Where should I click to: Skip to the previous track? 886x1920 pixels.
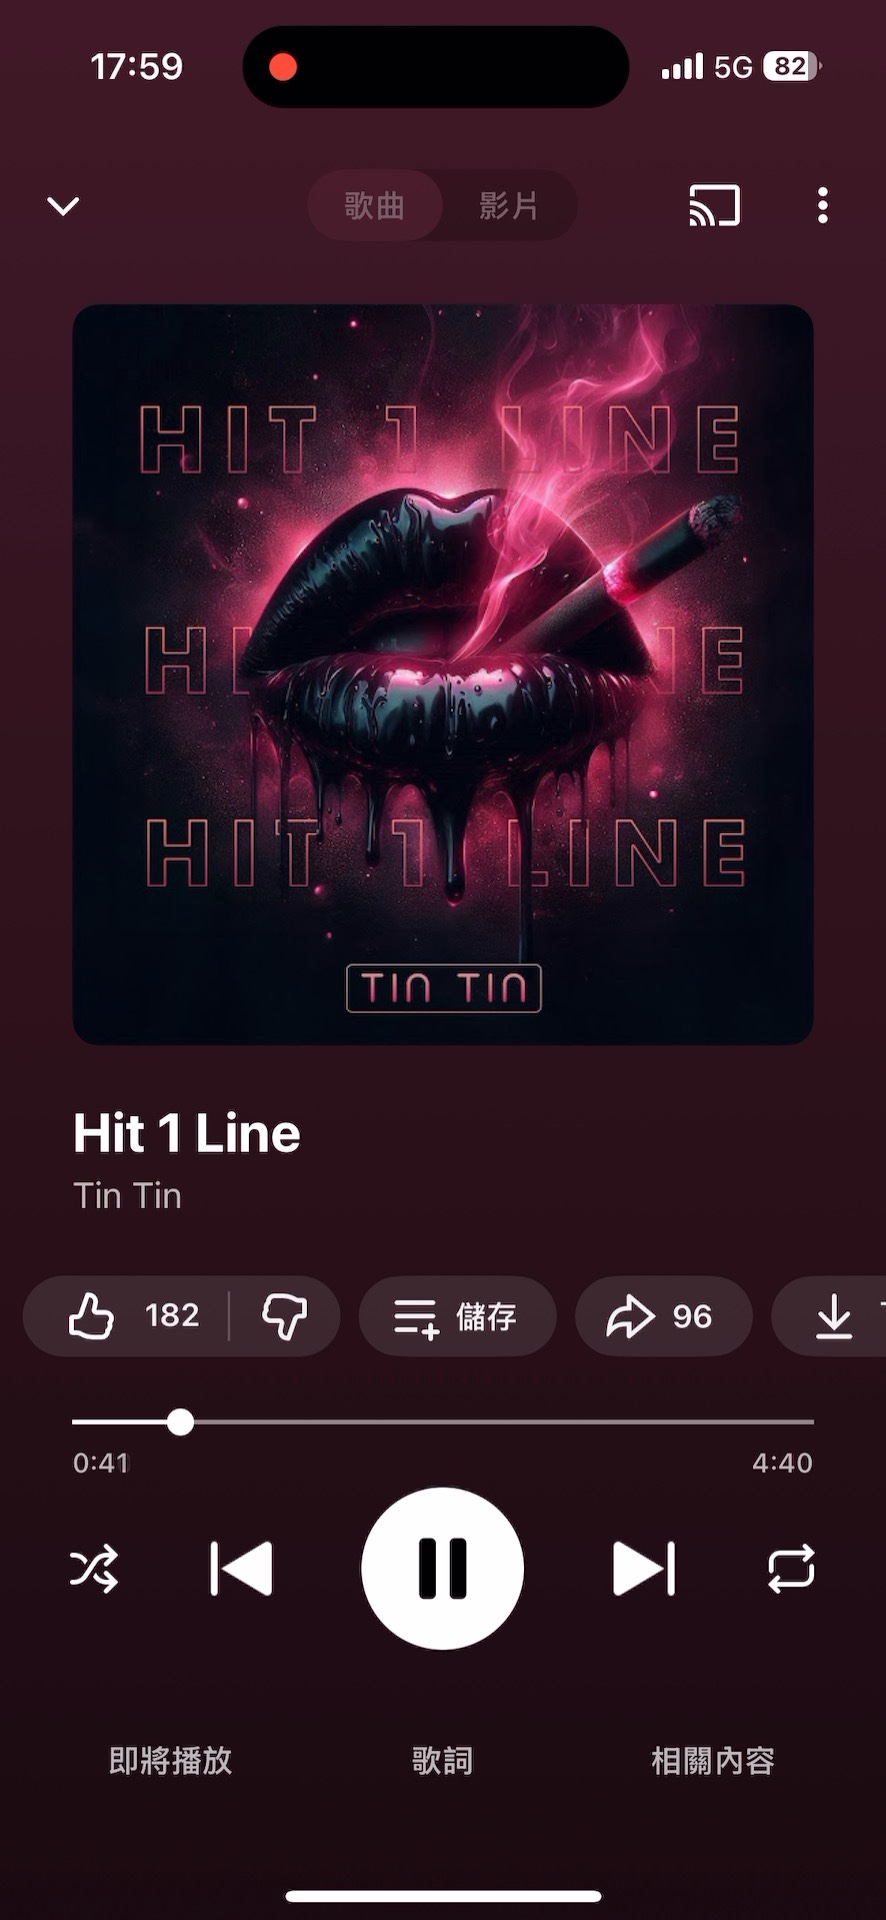click(241, 1568)
